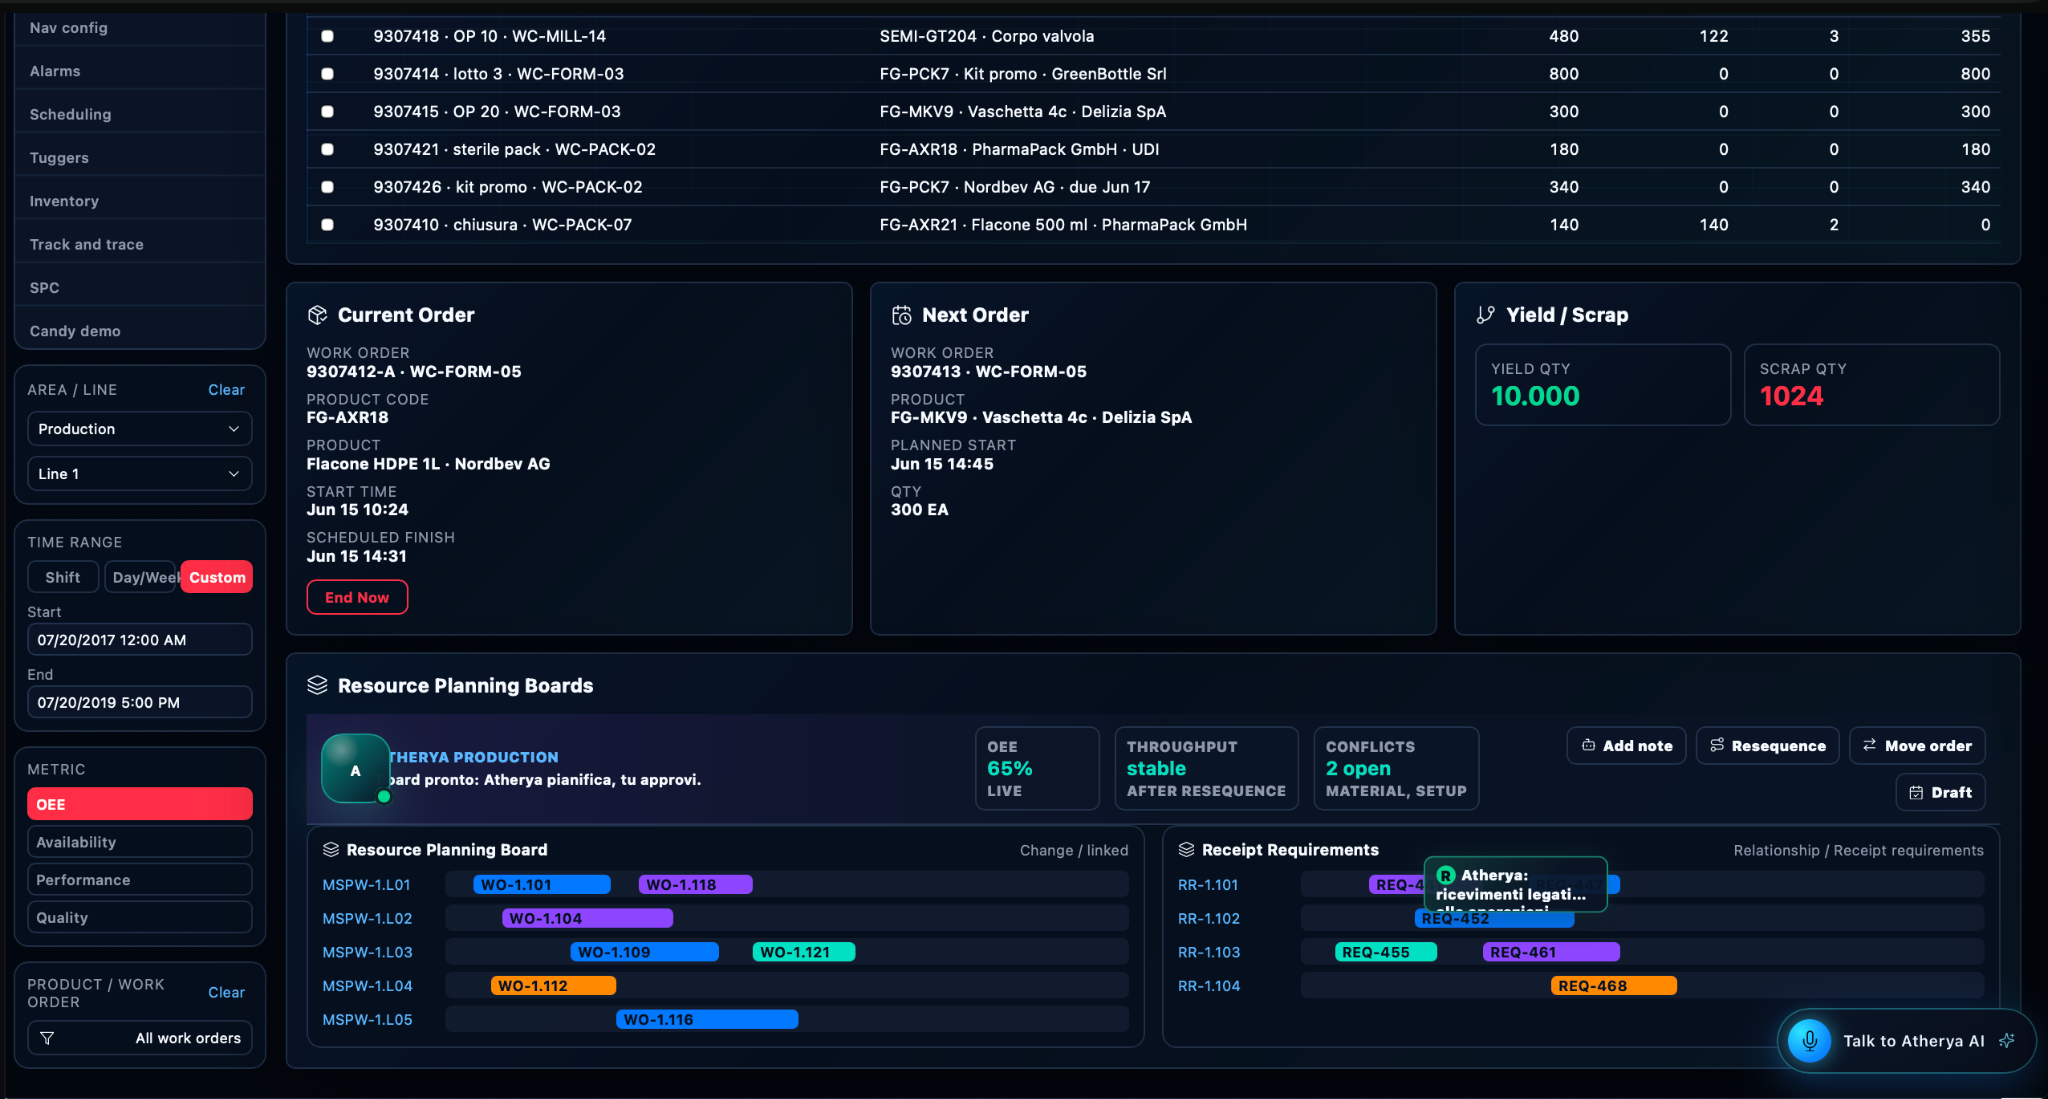Click the Add note button
Image resolution: width=2048 pixels, height=1099 pixels.
coord(1626,745)
